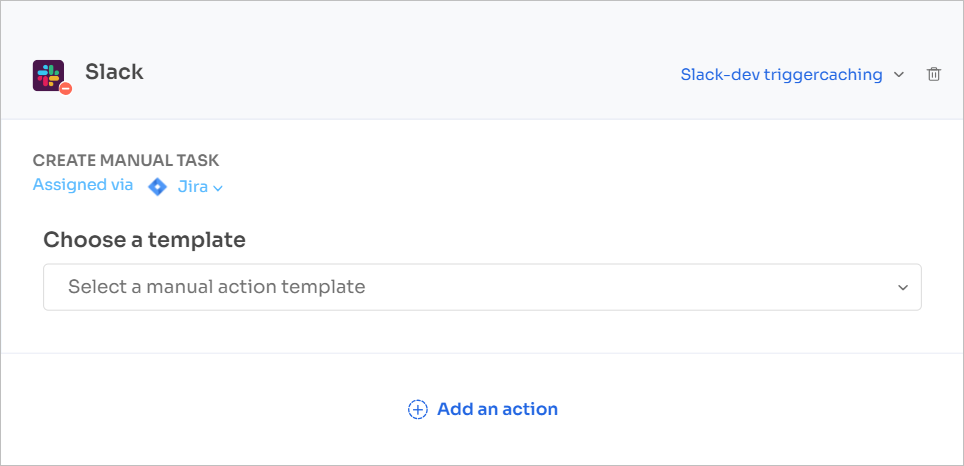Click the blue Jira diamond logo
Image resolution: width=964 pixels, height=466 pixels.
coord(157,186)
